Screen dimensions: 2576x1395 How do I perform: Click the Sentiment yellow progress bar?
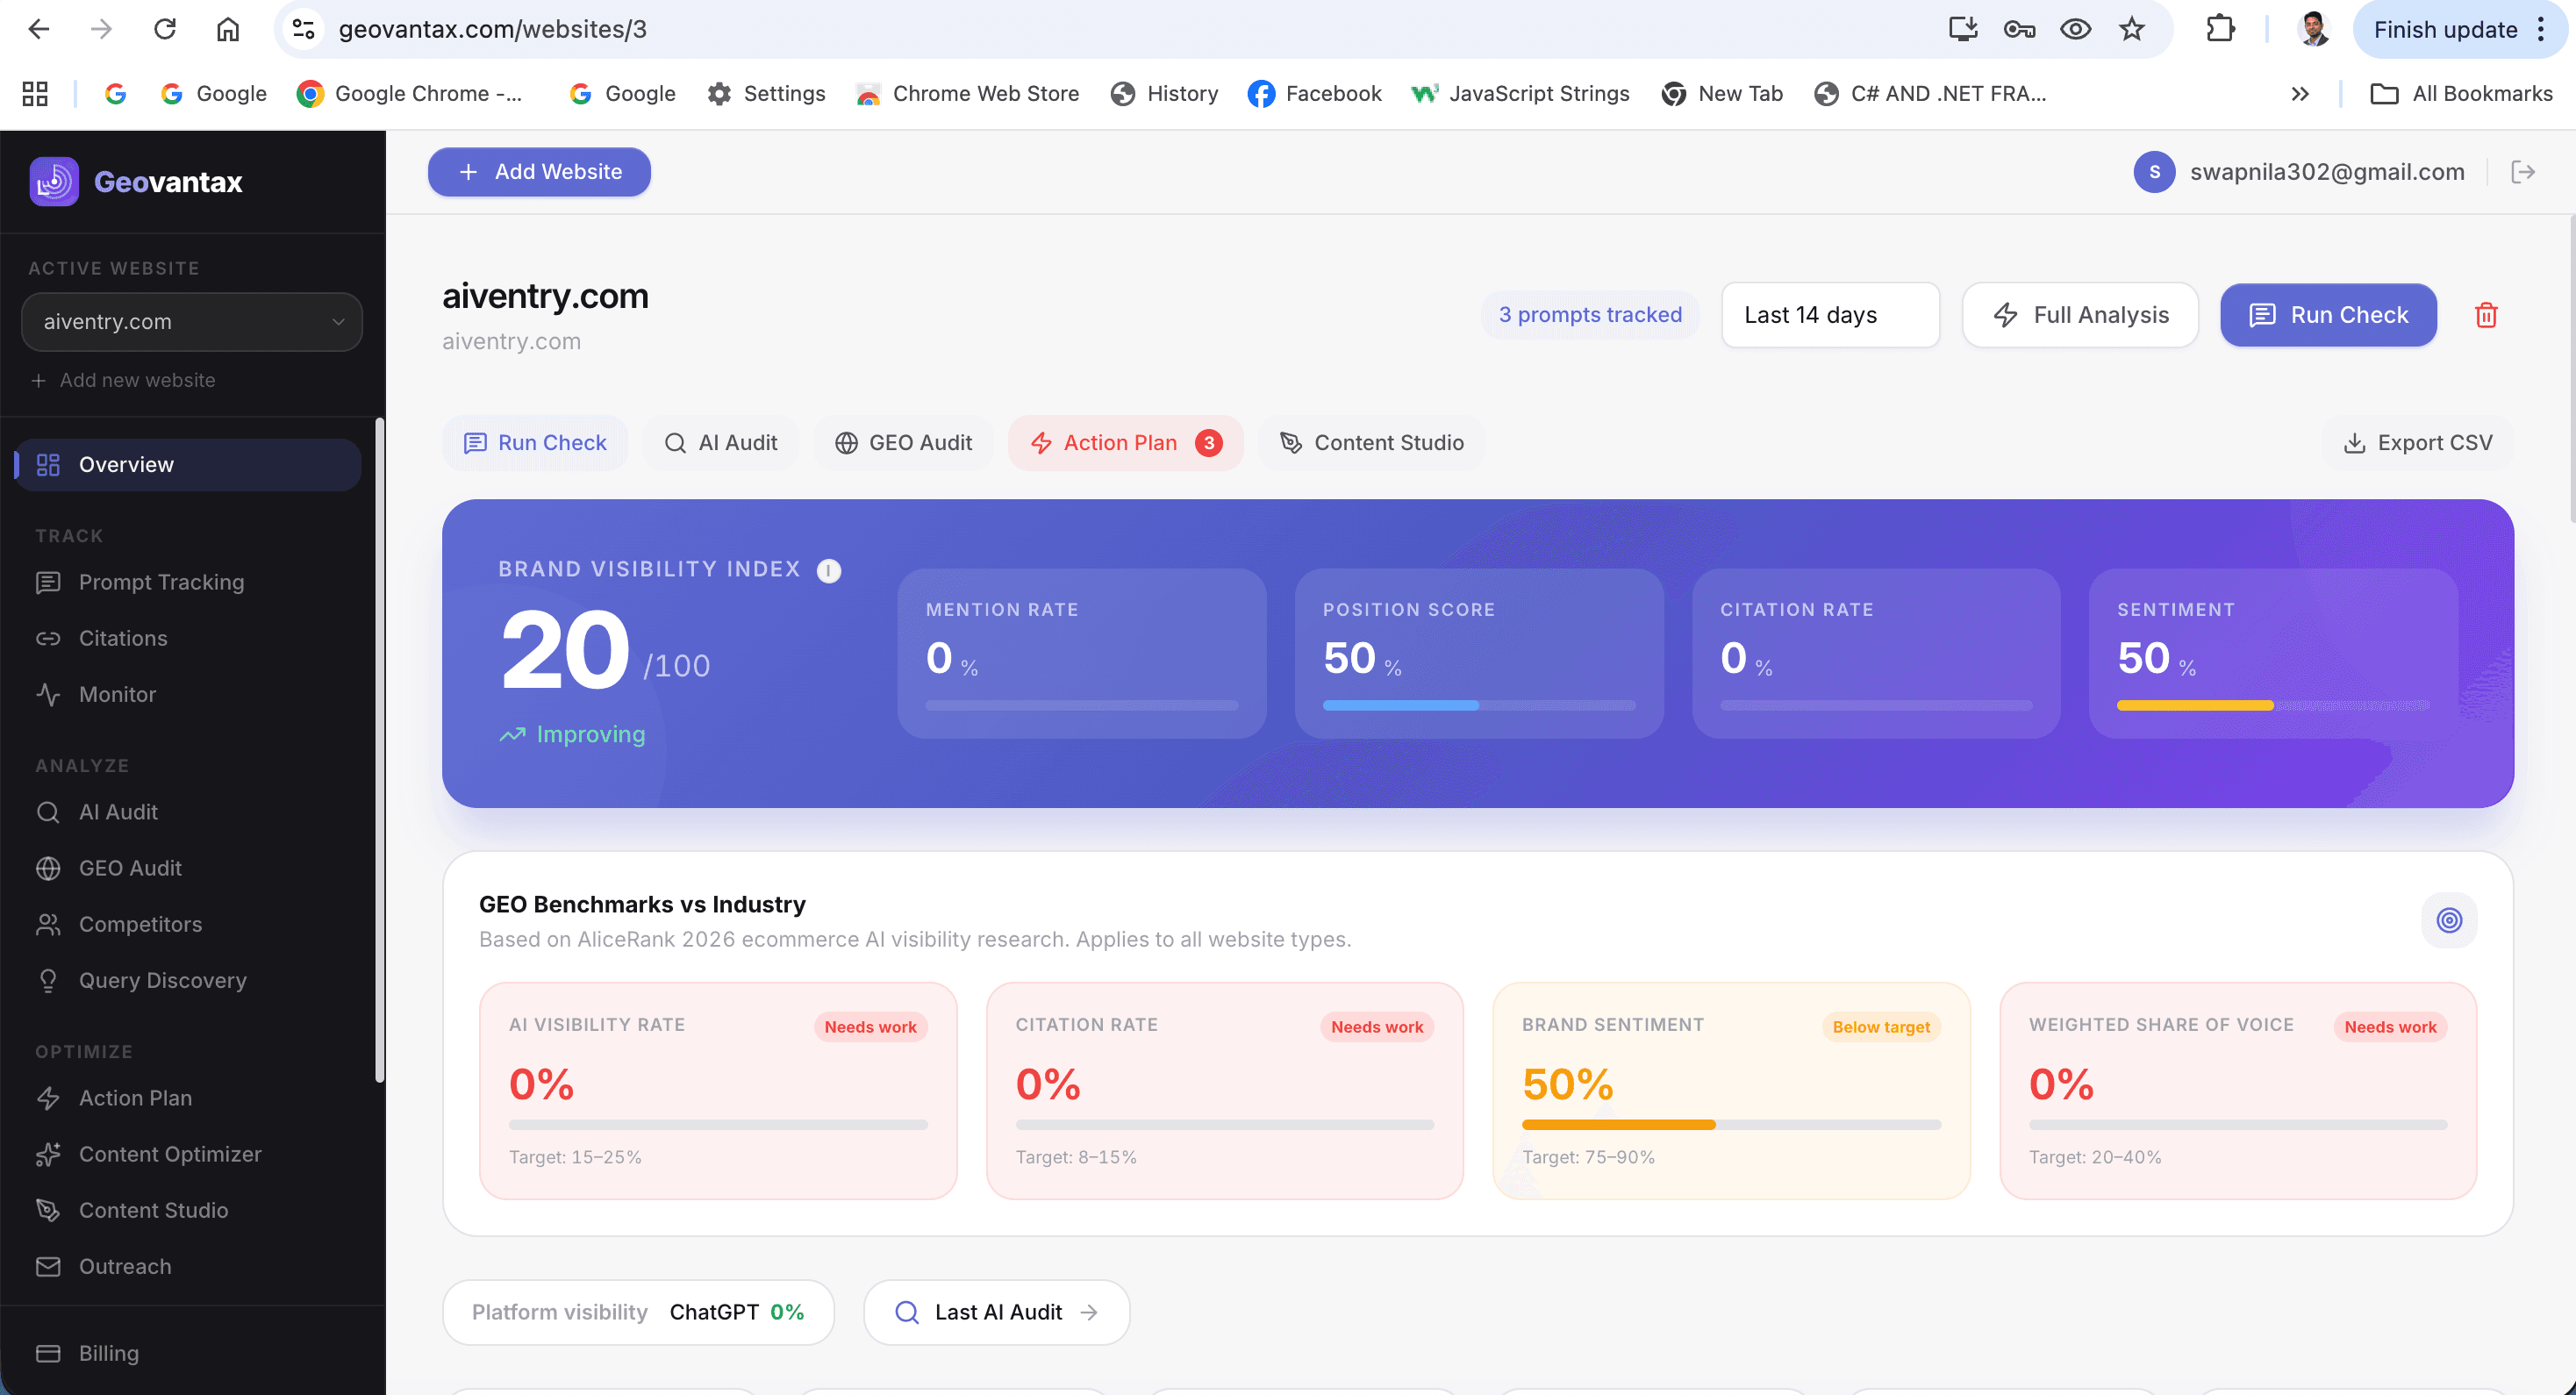[x=2194, y=706]
